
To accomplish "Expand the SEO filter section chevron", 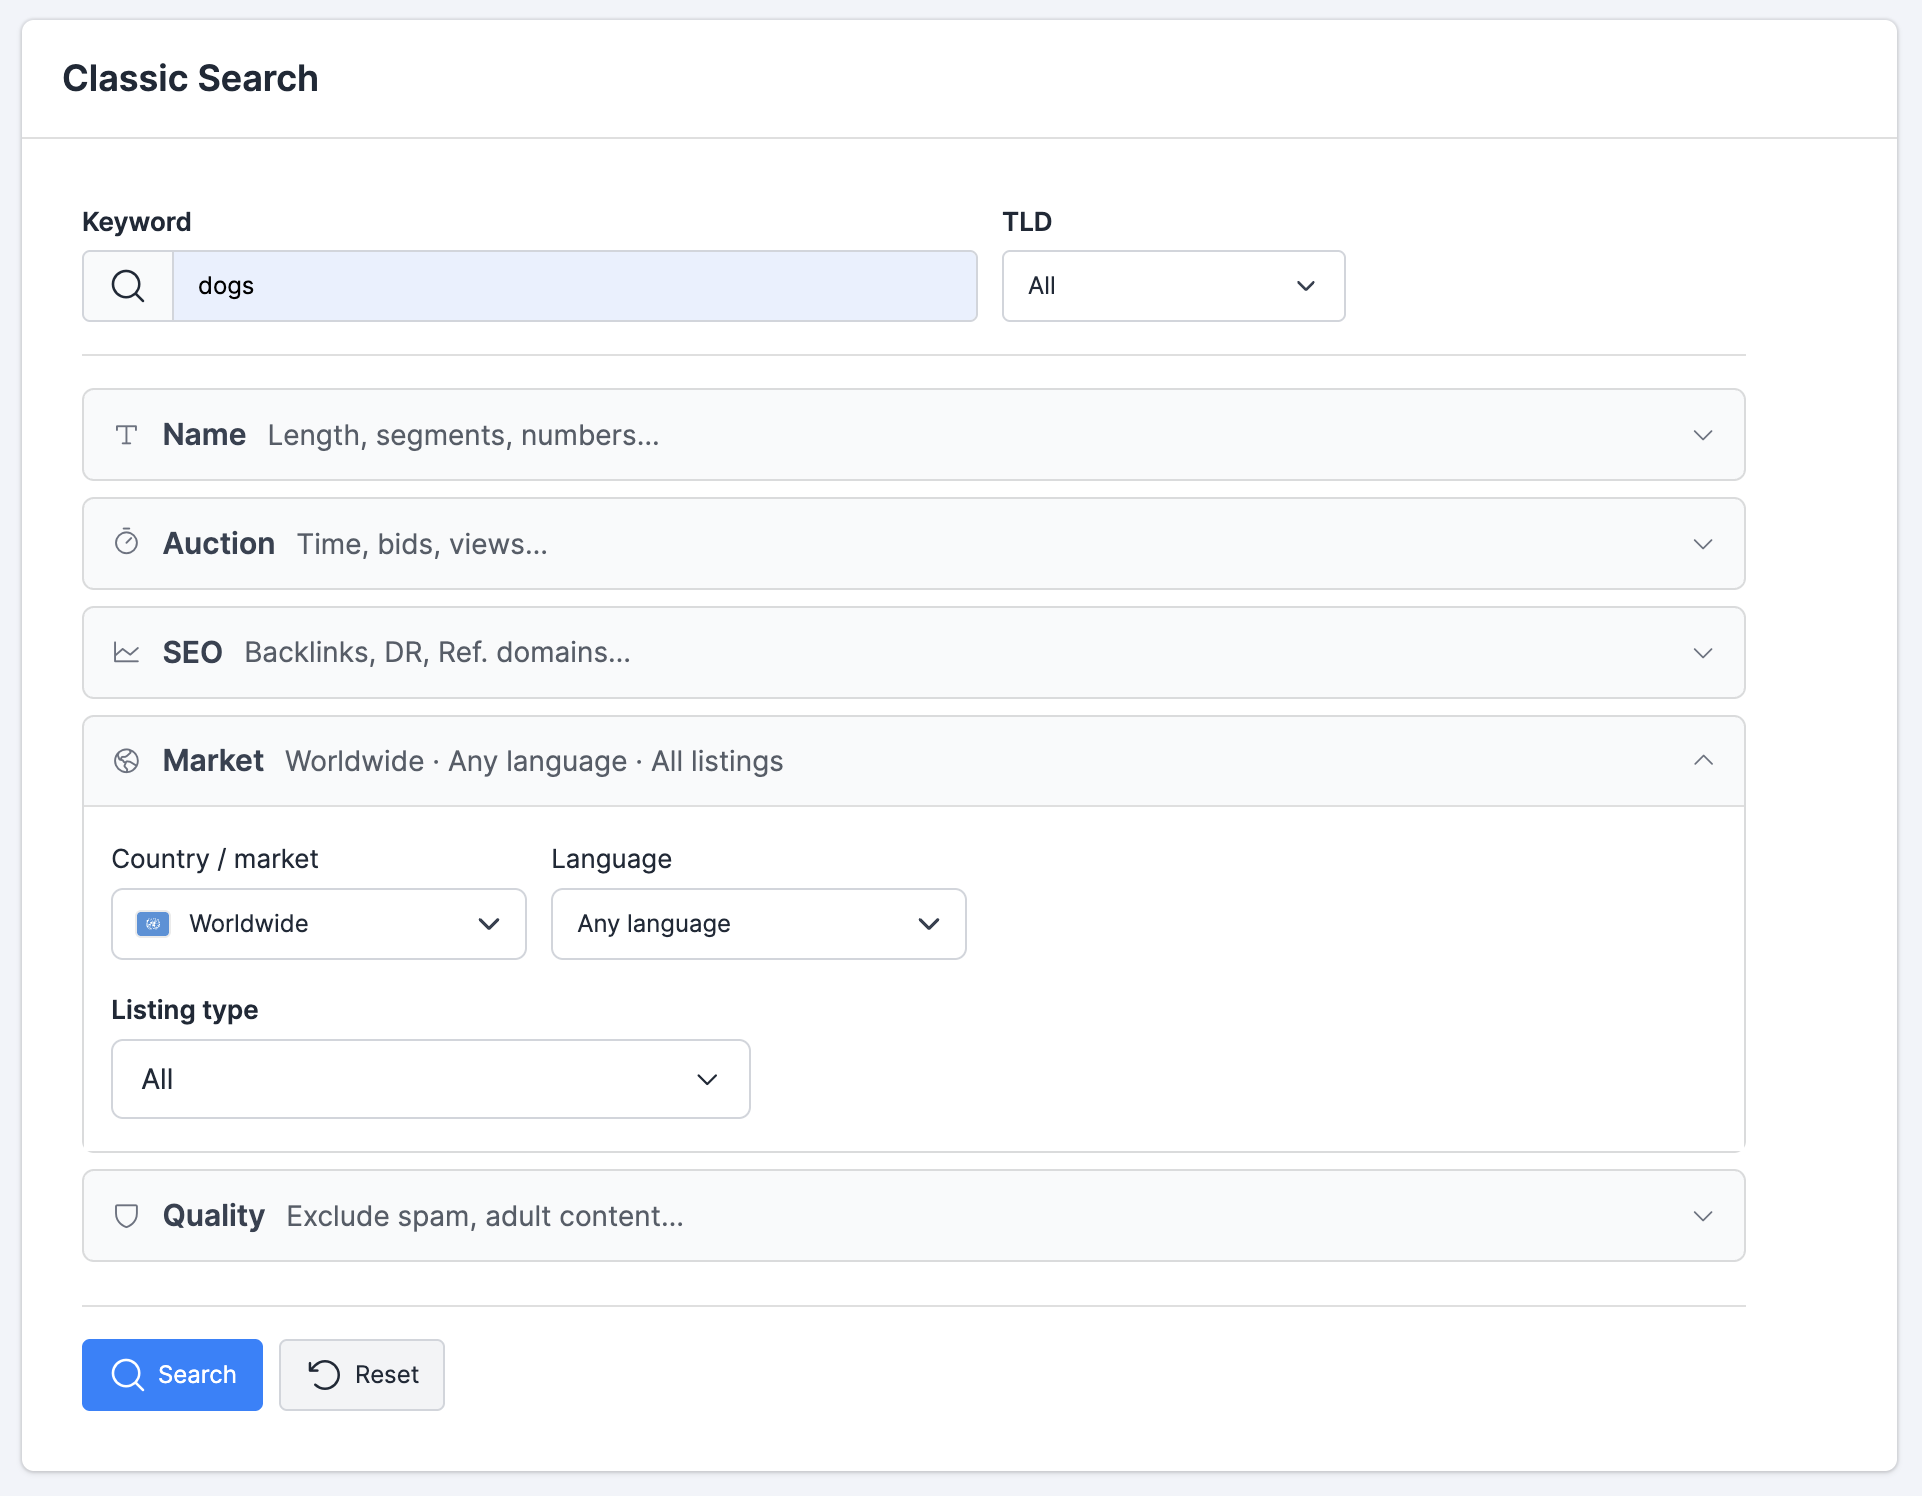I will [1703, 653].
